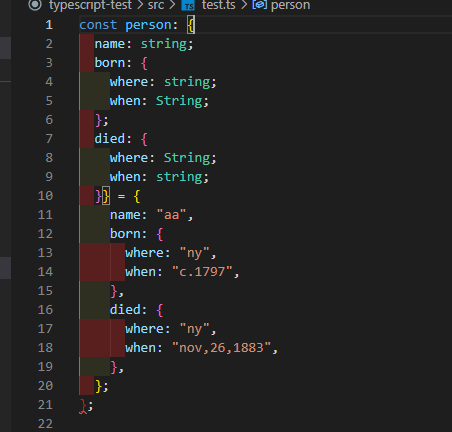Click the "nov,26,1883" string value

click(221, 348)
